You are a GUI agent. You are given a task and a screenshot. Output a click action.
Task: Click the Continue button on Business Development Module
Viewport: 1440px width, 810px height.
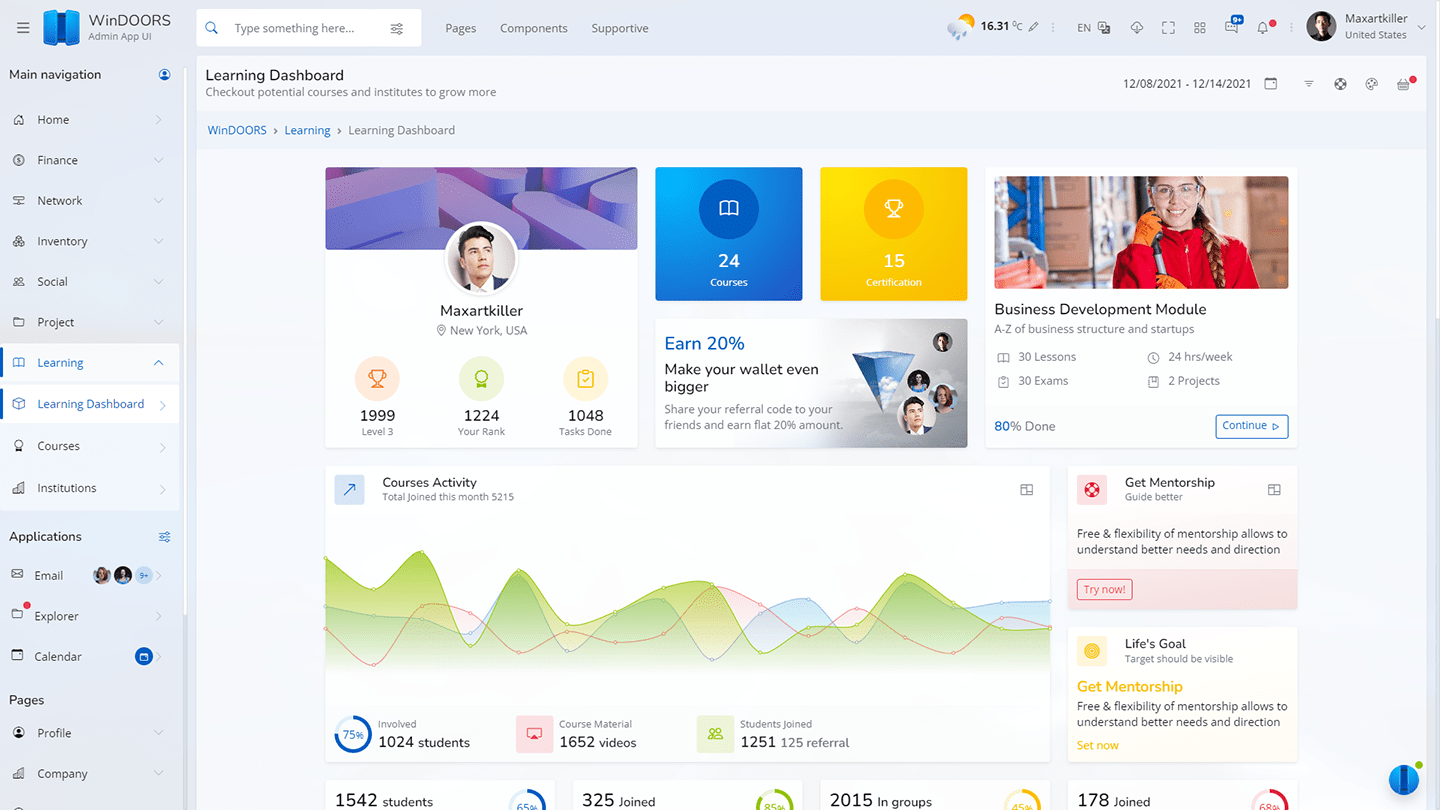1251,426
